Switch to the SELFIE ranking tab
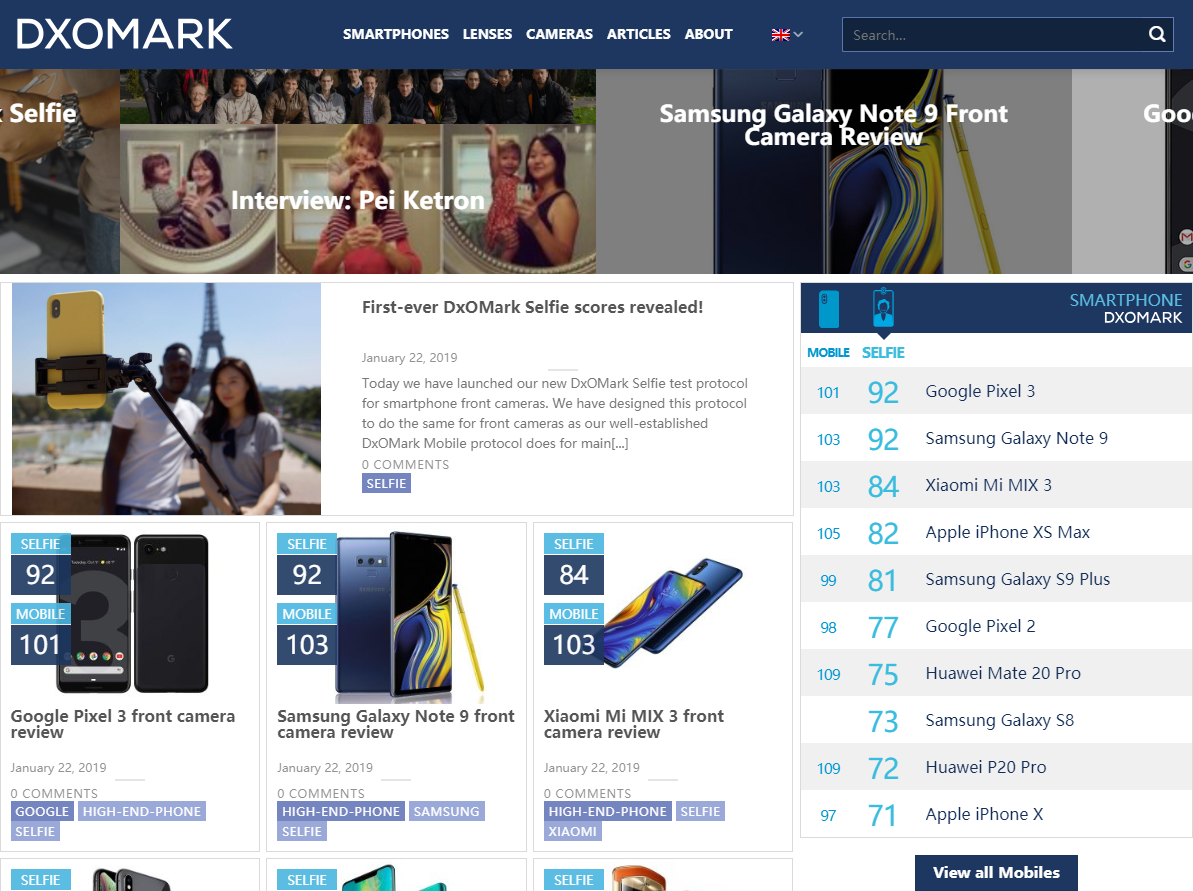 pos(883,352)
